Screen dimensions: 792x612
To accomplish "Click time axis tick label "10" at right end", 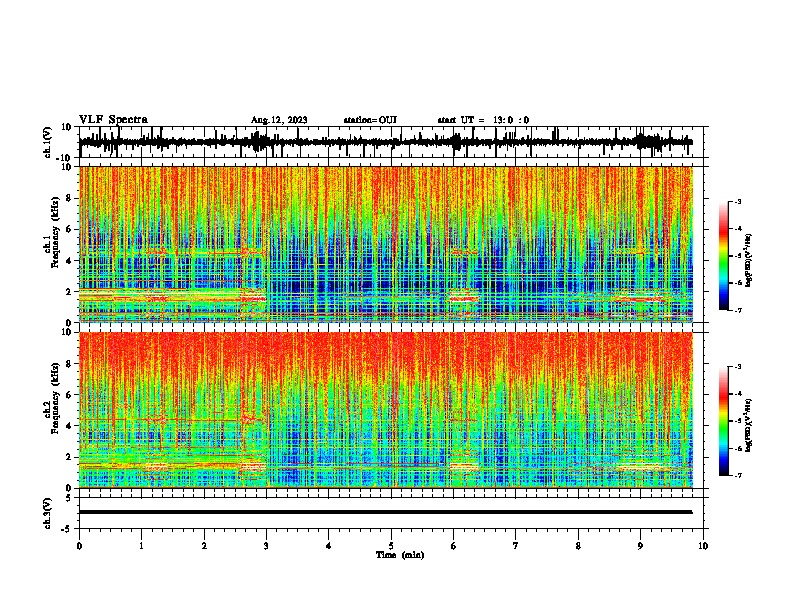I will (703, 546).
